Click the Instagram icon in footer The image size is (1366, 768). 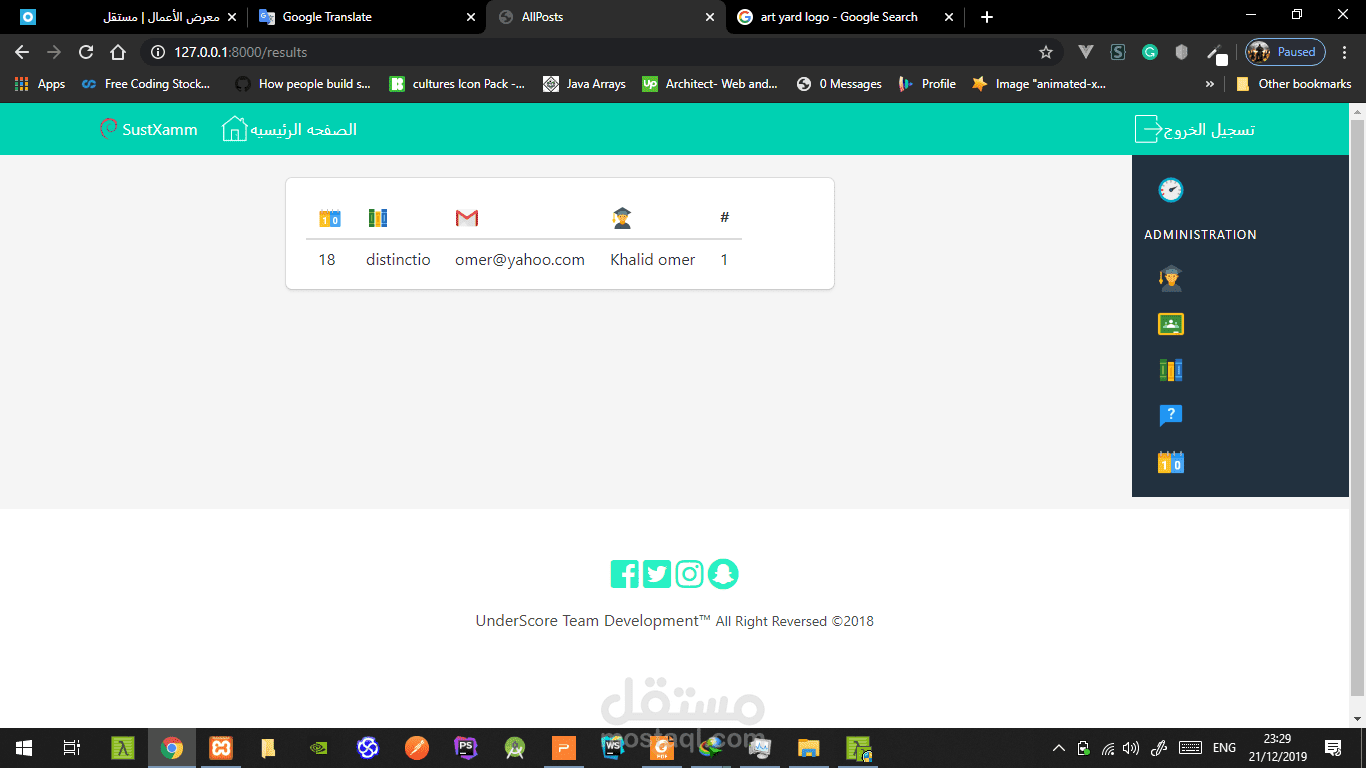coord(690,574)
